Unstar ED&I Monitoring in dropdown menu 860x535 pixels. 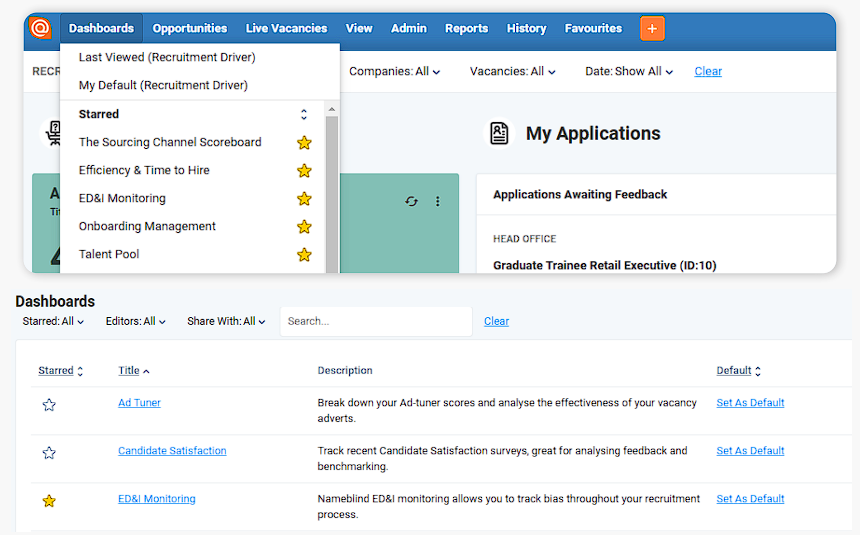[304, 199]
